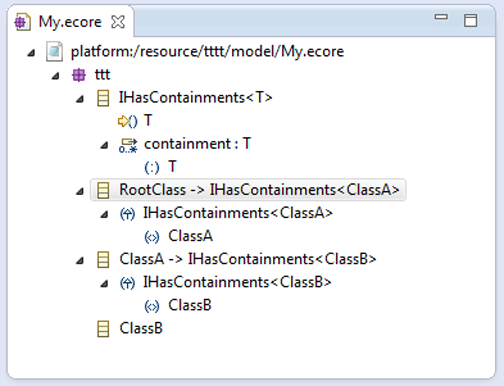Click the My.ecore file icon in the tab
Image resolution: width=504 pixels, height=386 pixels.
pos(22,22)
